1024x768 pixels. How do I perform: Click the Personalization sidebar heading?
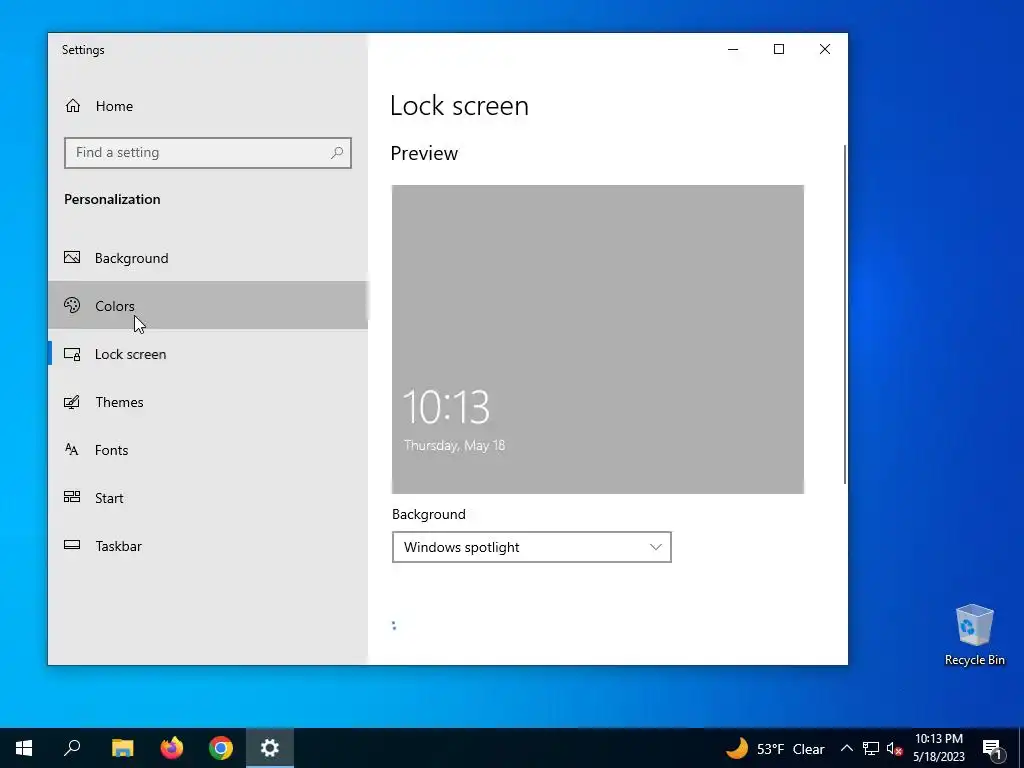click(x=112, y=199)
